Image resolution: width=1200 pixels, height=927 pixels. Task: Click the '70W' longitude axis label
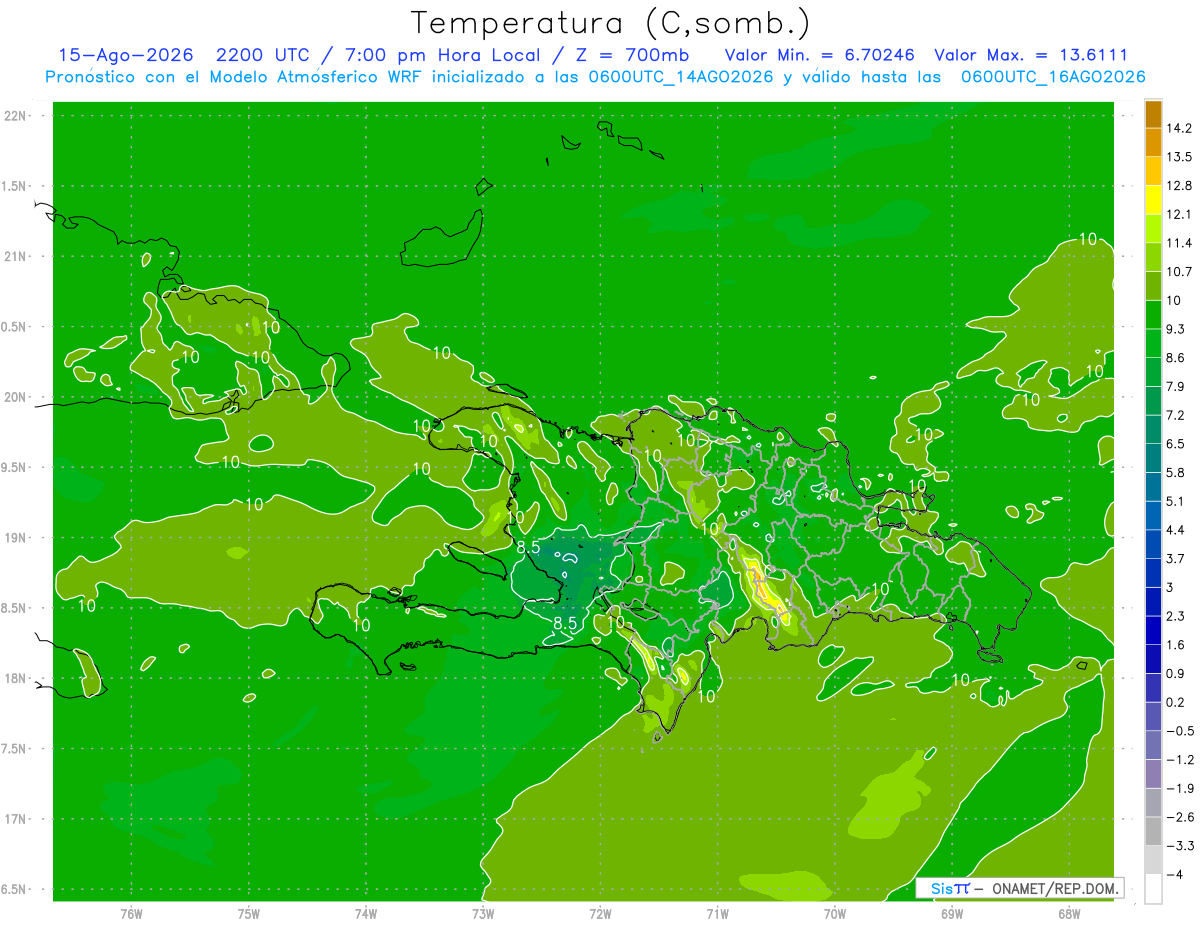click(835, 913)
